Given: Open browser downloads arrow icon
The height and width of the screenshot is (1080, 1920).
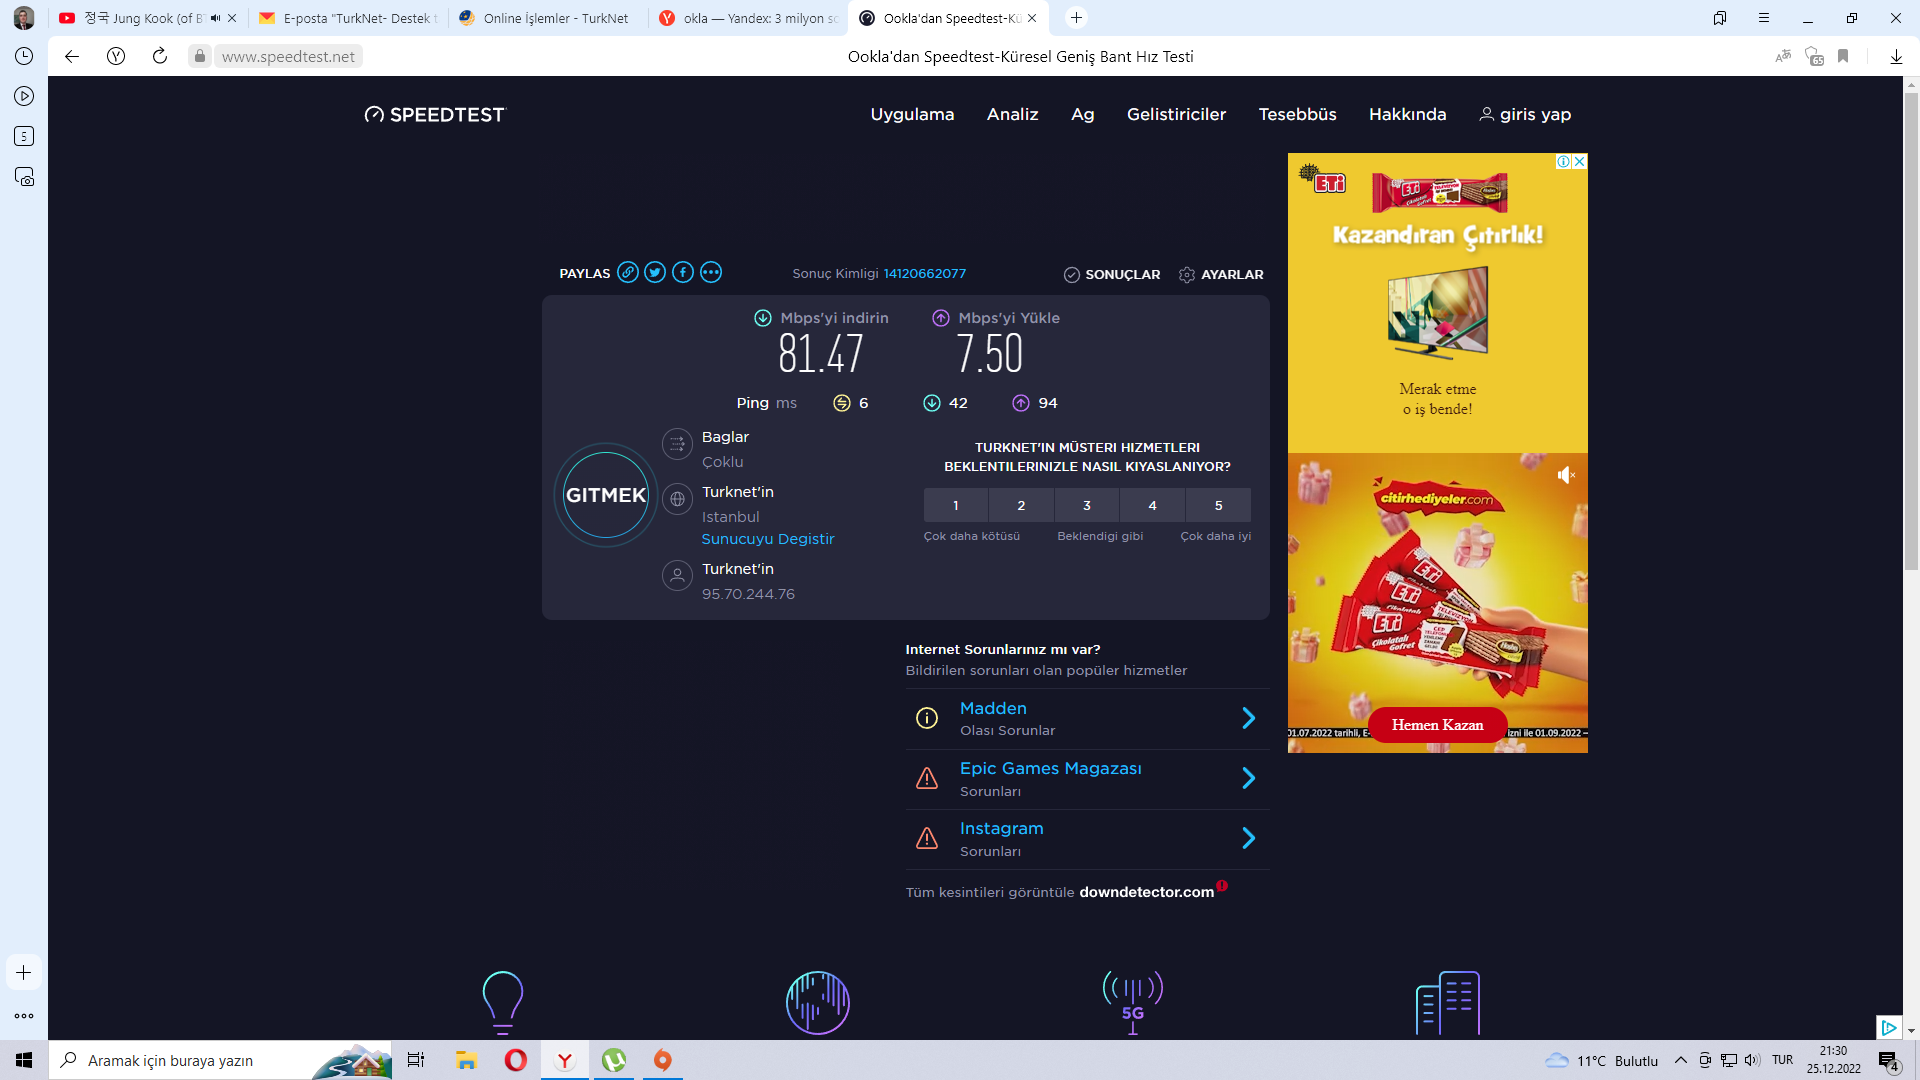Looking at the screenshot, I should (1896, 57).
